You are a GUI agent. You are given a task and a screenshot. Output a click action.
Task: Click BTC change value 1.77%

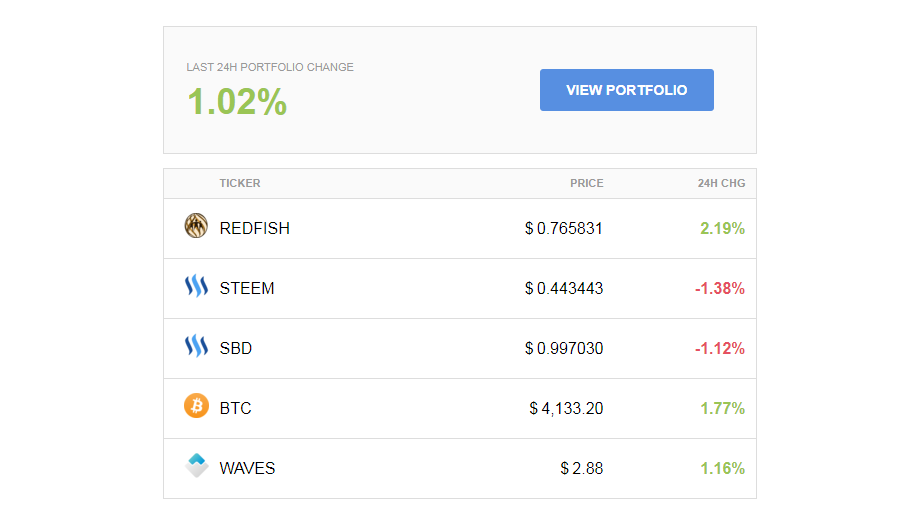(722, 409)
